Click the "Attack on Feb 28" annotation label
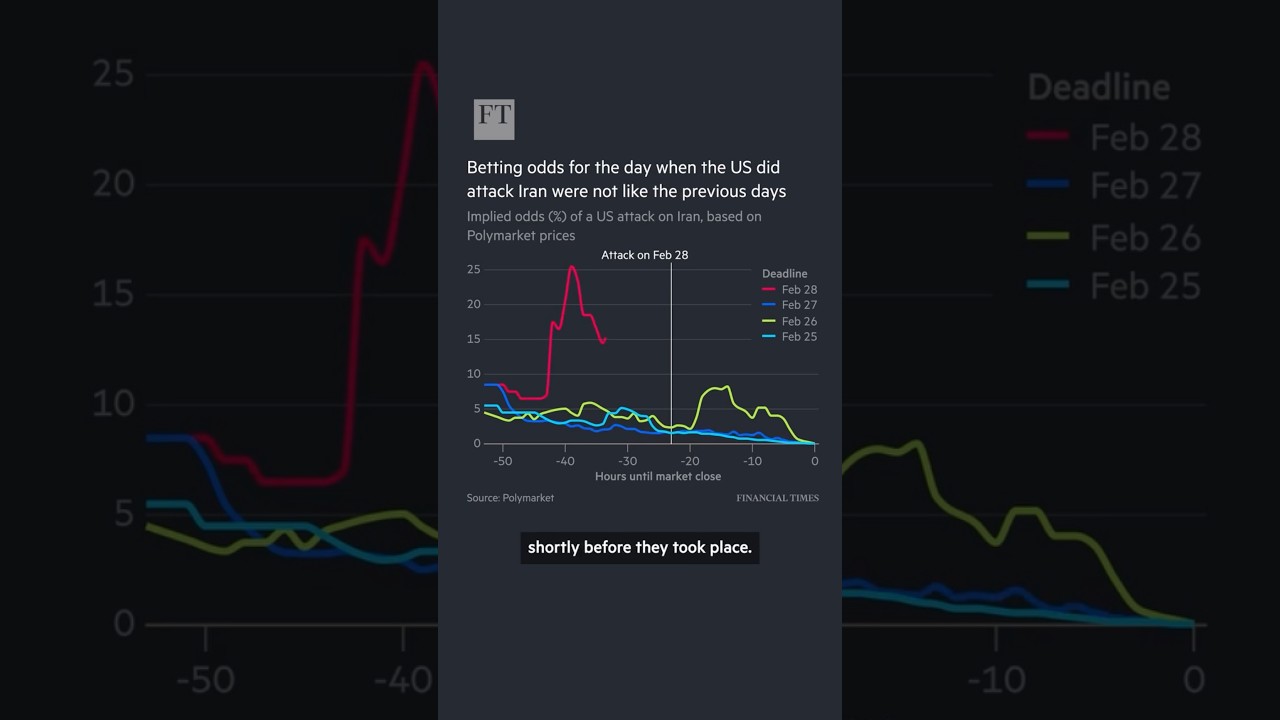This screenshot has width=1280, height=720. [x=644, y=255]
